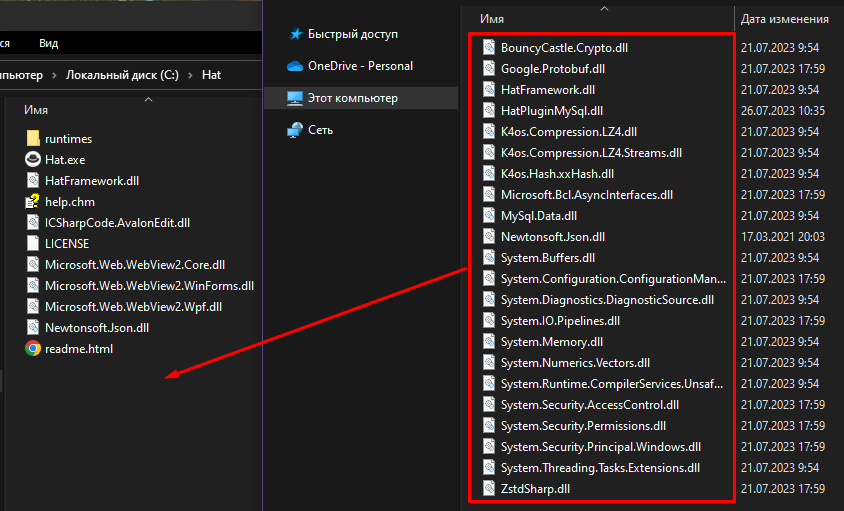The width and height of the screenshot is (844, 511).
Task: Select the ZstdSharp.dll file
Action: point(535,488)
